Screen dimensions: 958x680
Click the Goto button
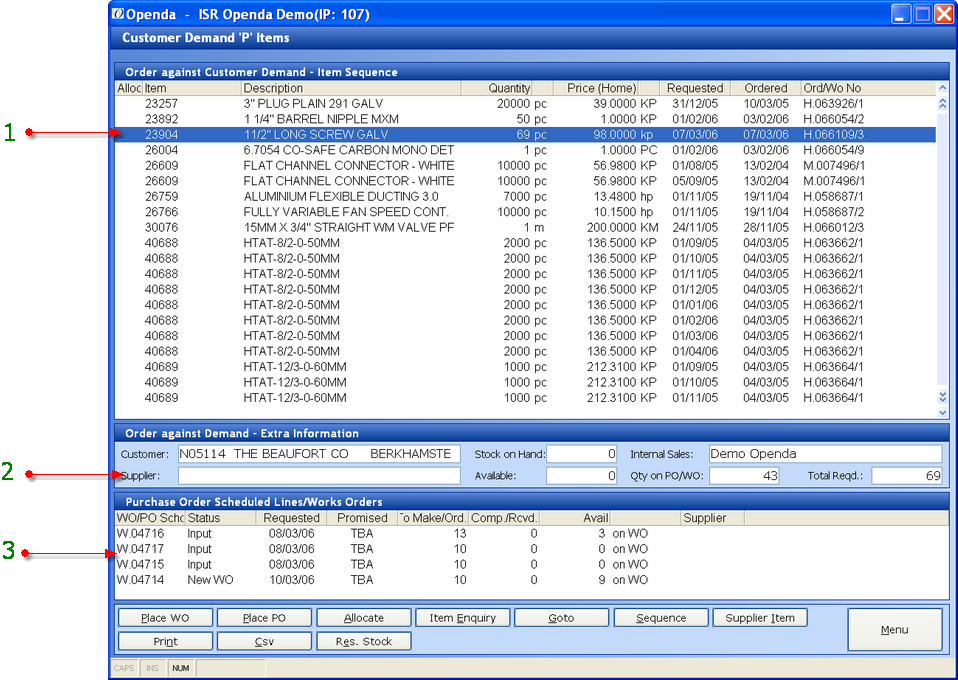click(x=561, y=618)
